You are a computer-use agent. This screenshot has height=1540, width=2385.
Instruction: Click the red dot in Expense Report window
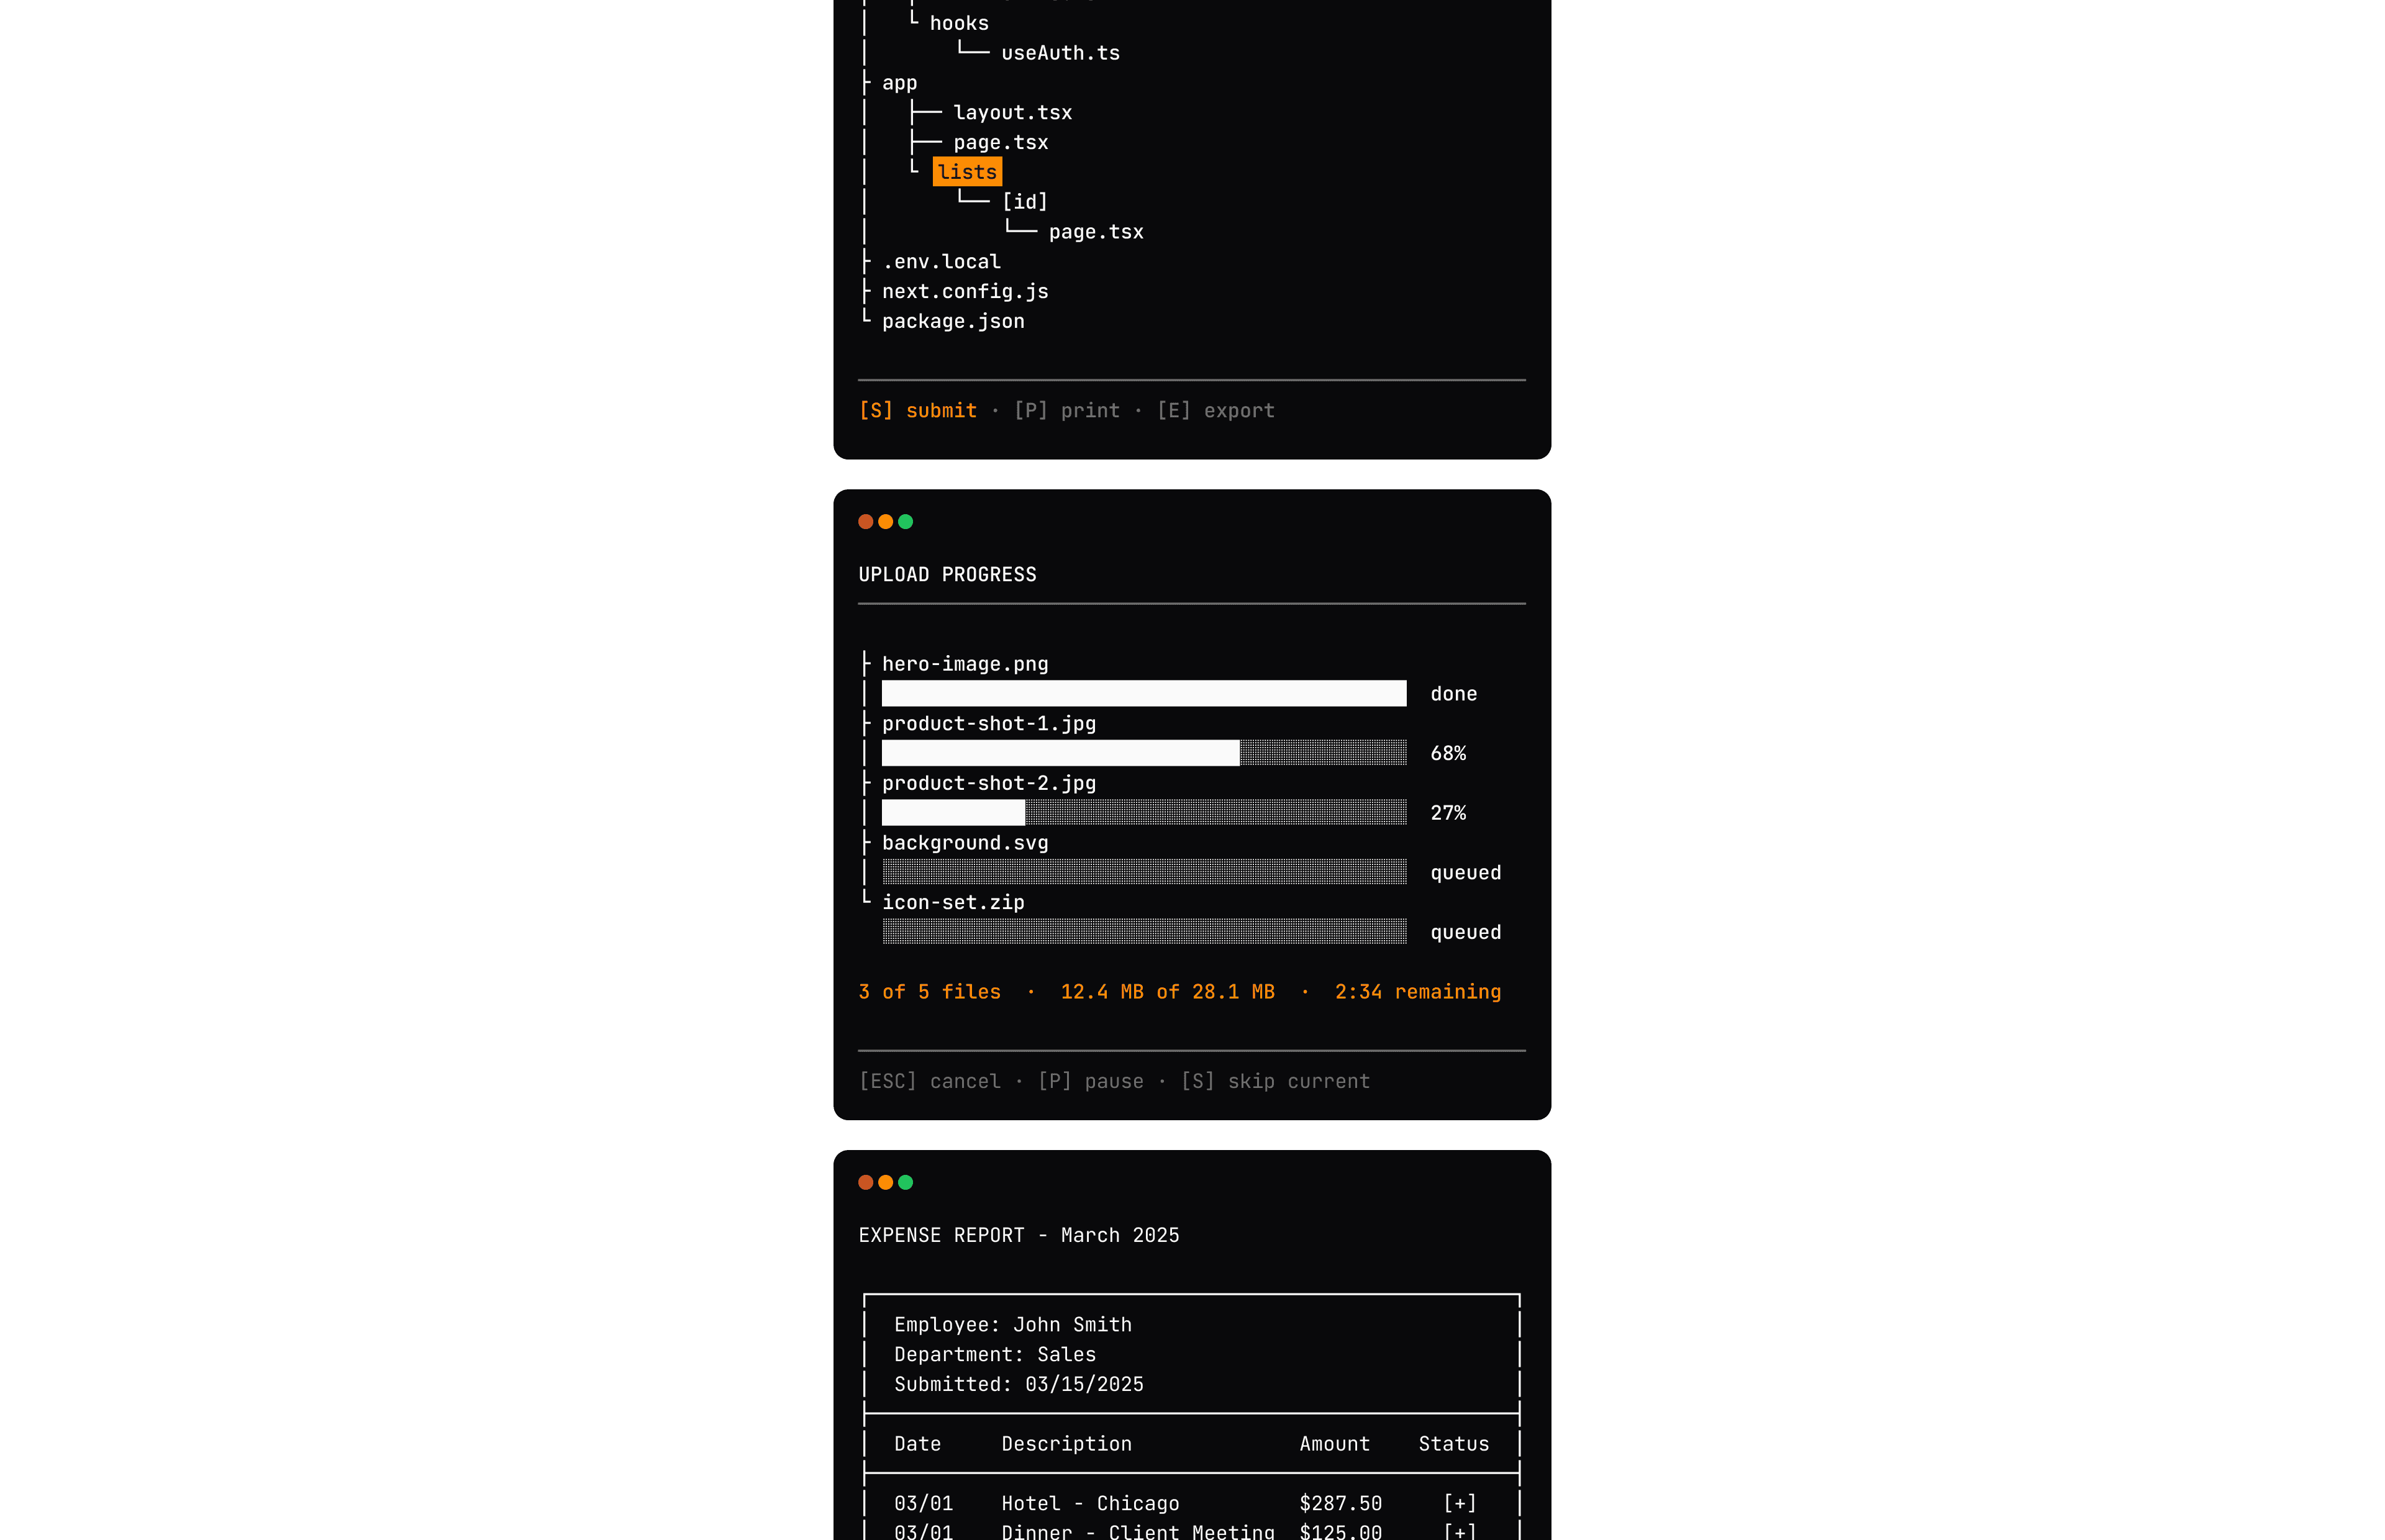(x=865, y=1182)
